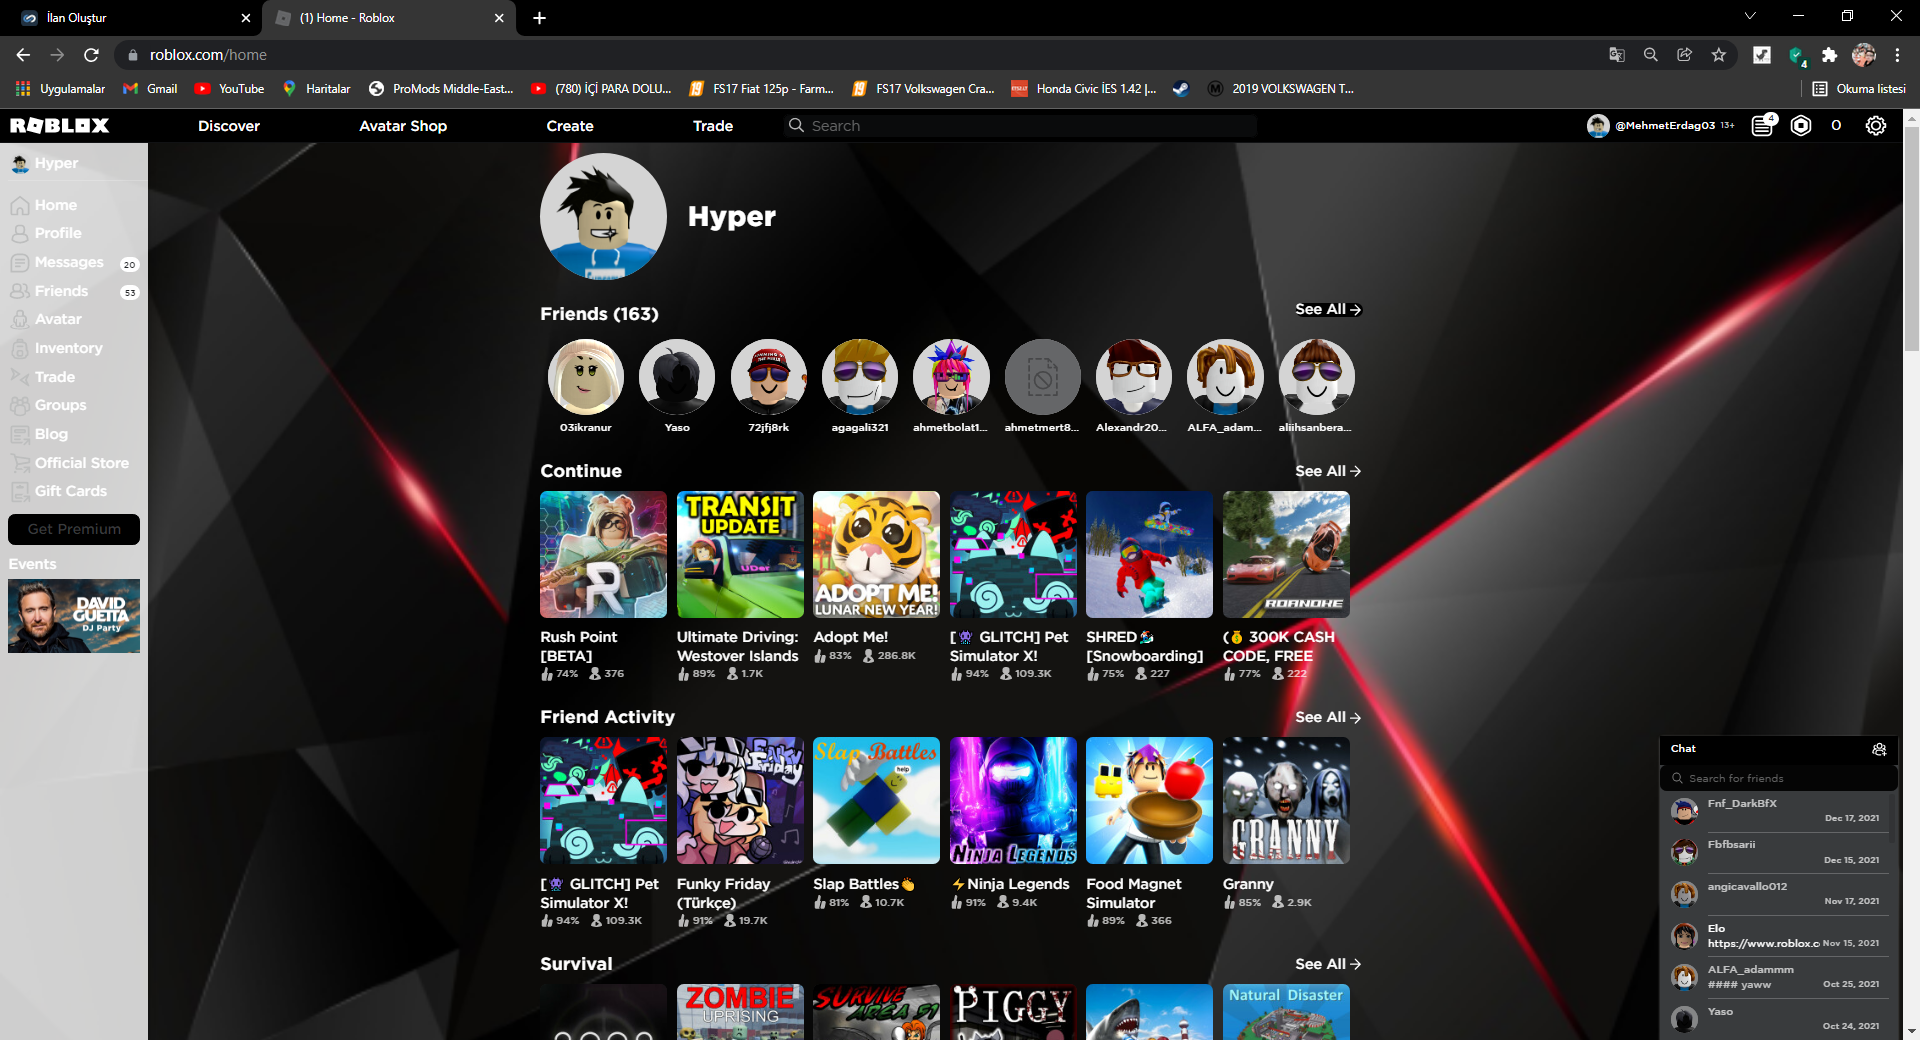Open chat with angicavallo012
The image size is (1920, 1040).
point(1778,894)
